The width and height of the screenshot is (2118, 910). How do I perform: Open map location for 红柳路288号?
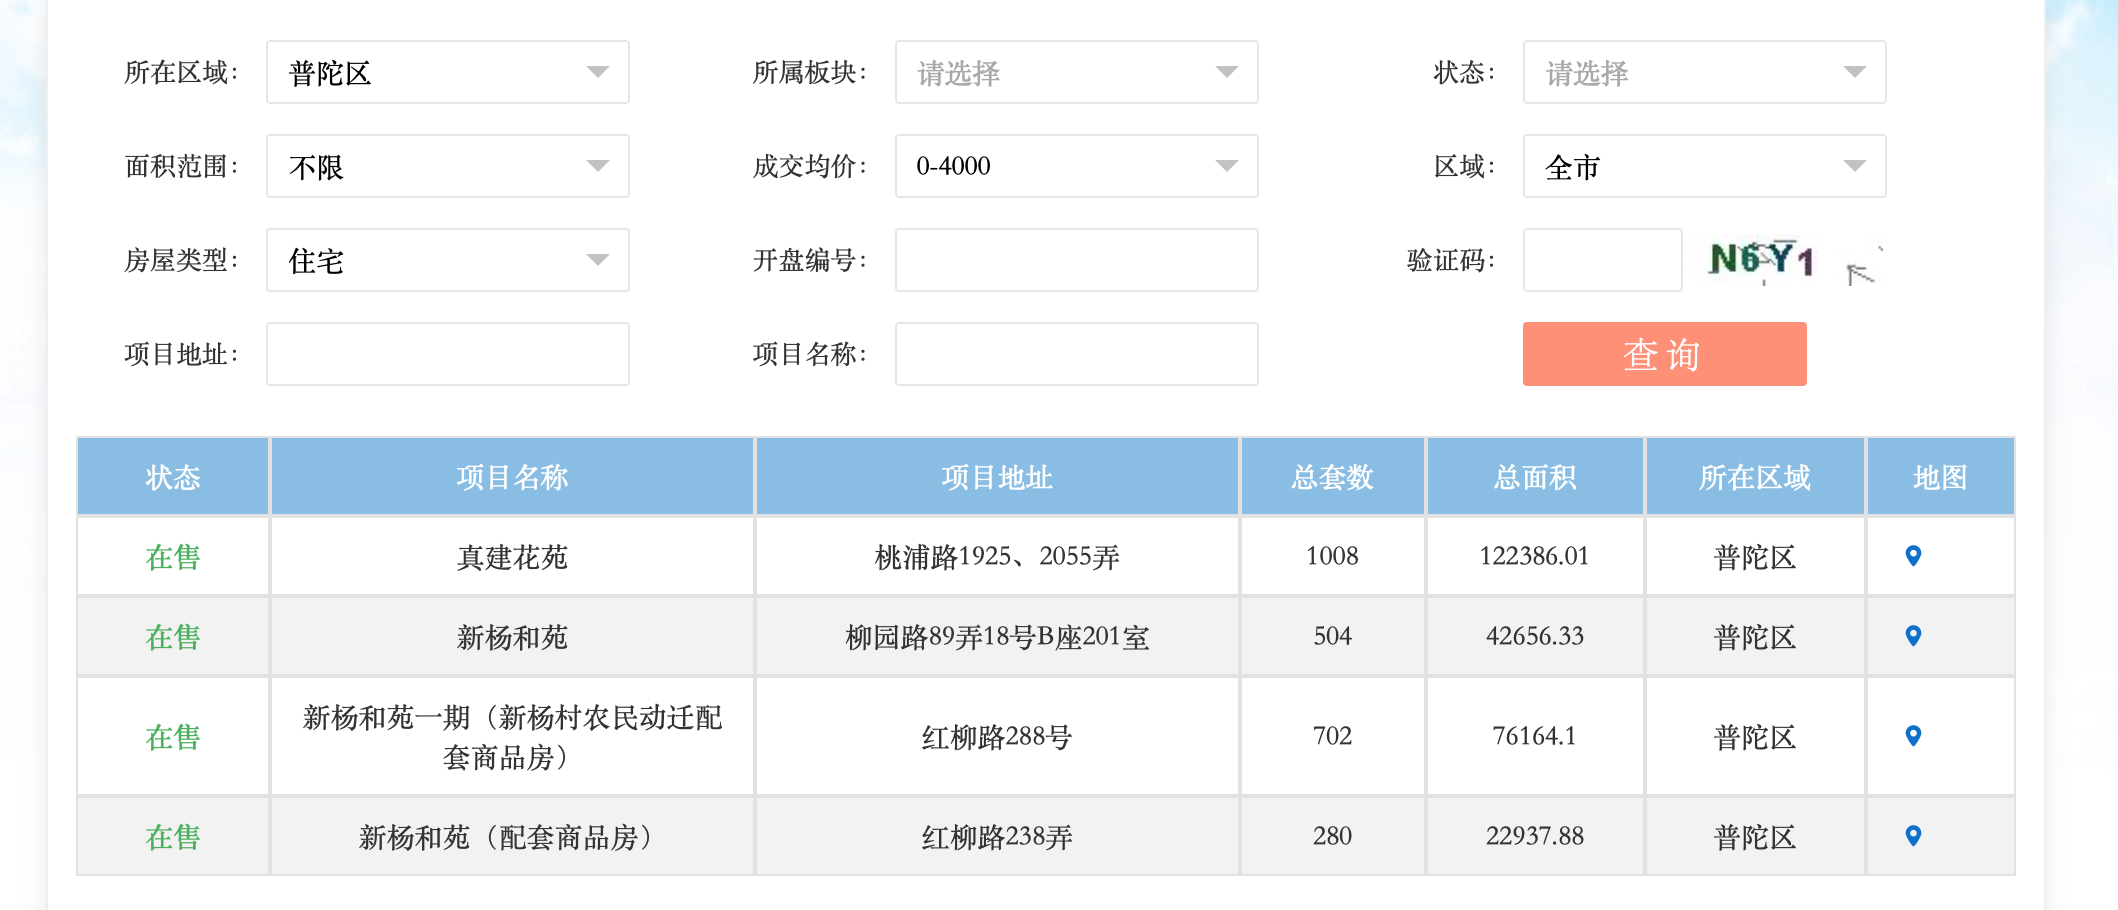coord(1912,736)
